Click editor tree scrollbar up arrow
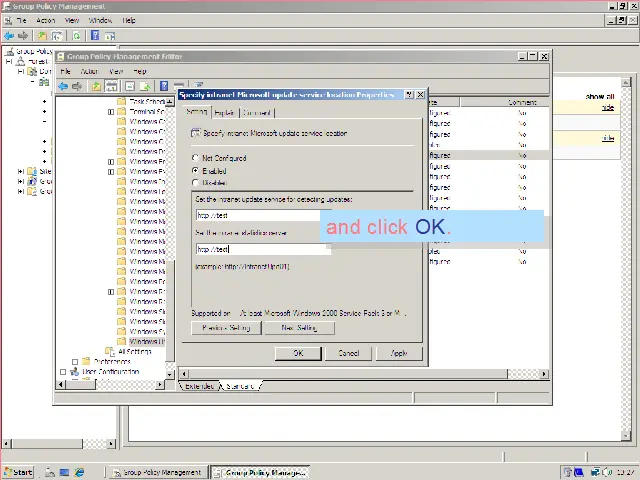Screen dimensions: 640x480 tap(170, 101)
